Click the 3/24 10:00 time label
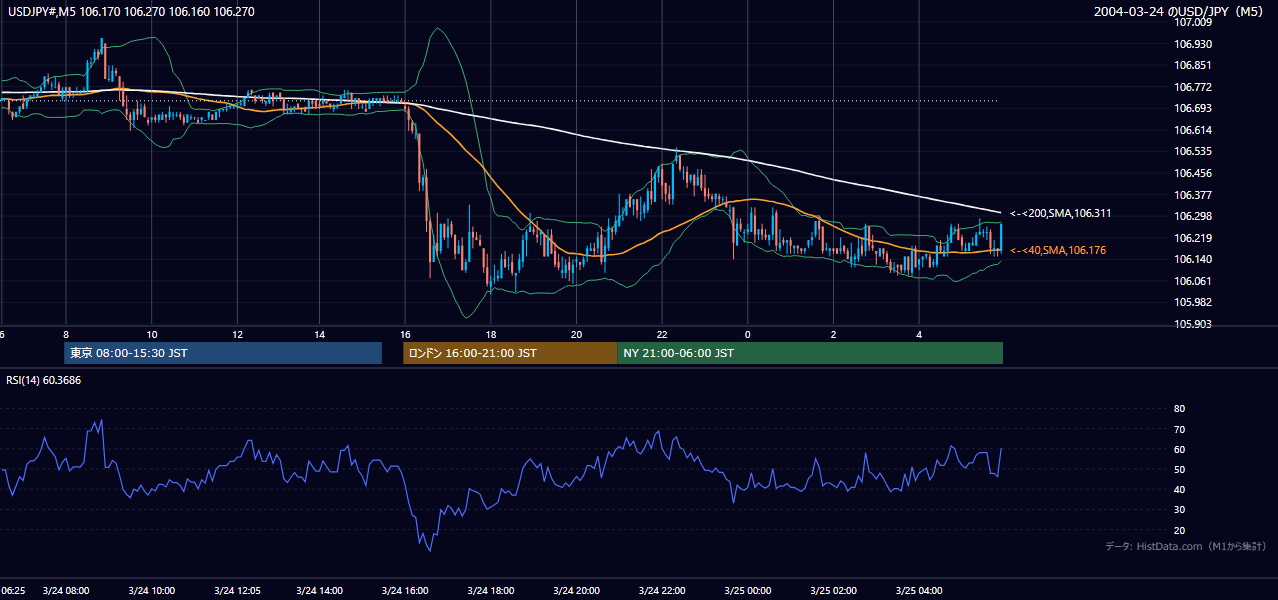 (x=152, y=591)
